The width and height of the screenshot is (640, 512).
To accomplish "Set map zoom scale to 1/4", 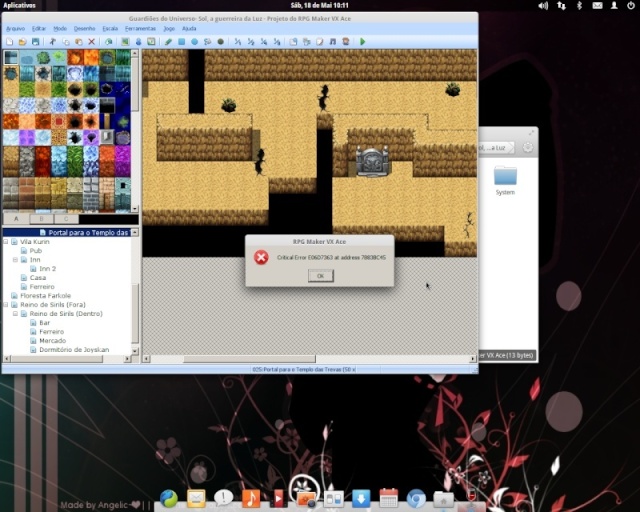I will point(264,42).
